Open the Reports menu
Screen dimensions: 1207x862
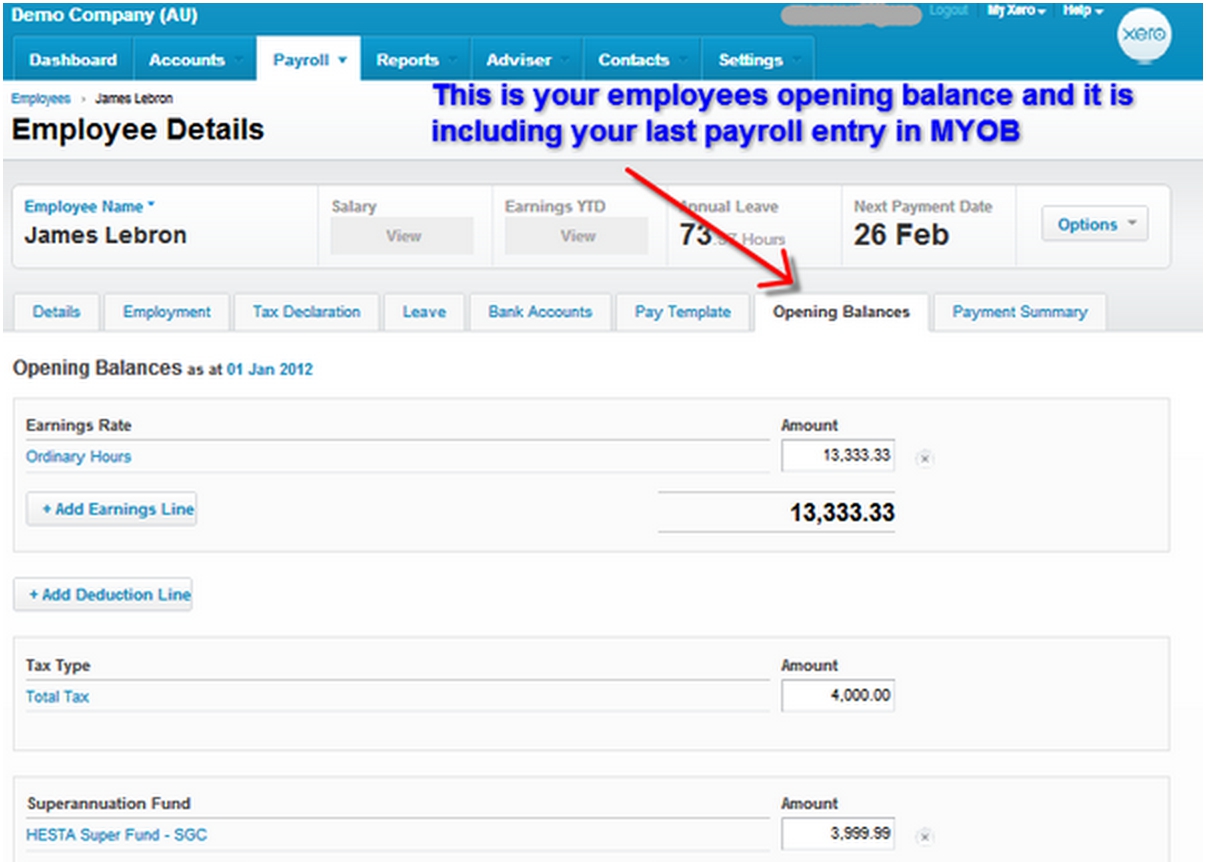click(414, 60)
